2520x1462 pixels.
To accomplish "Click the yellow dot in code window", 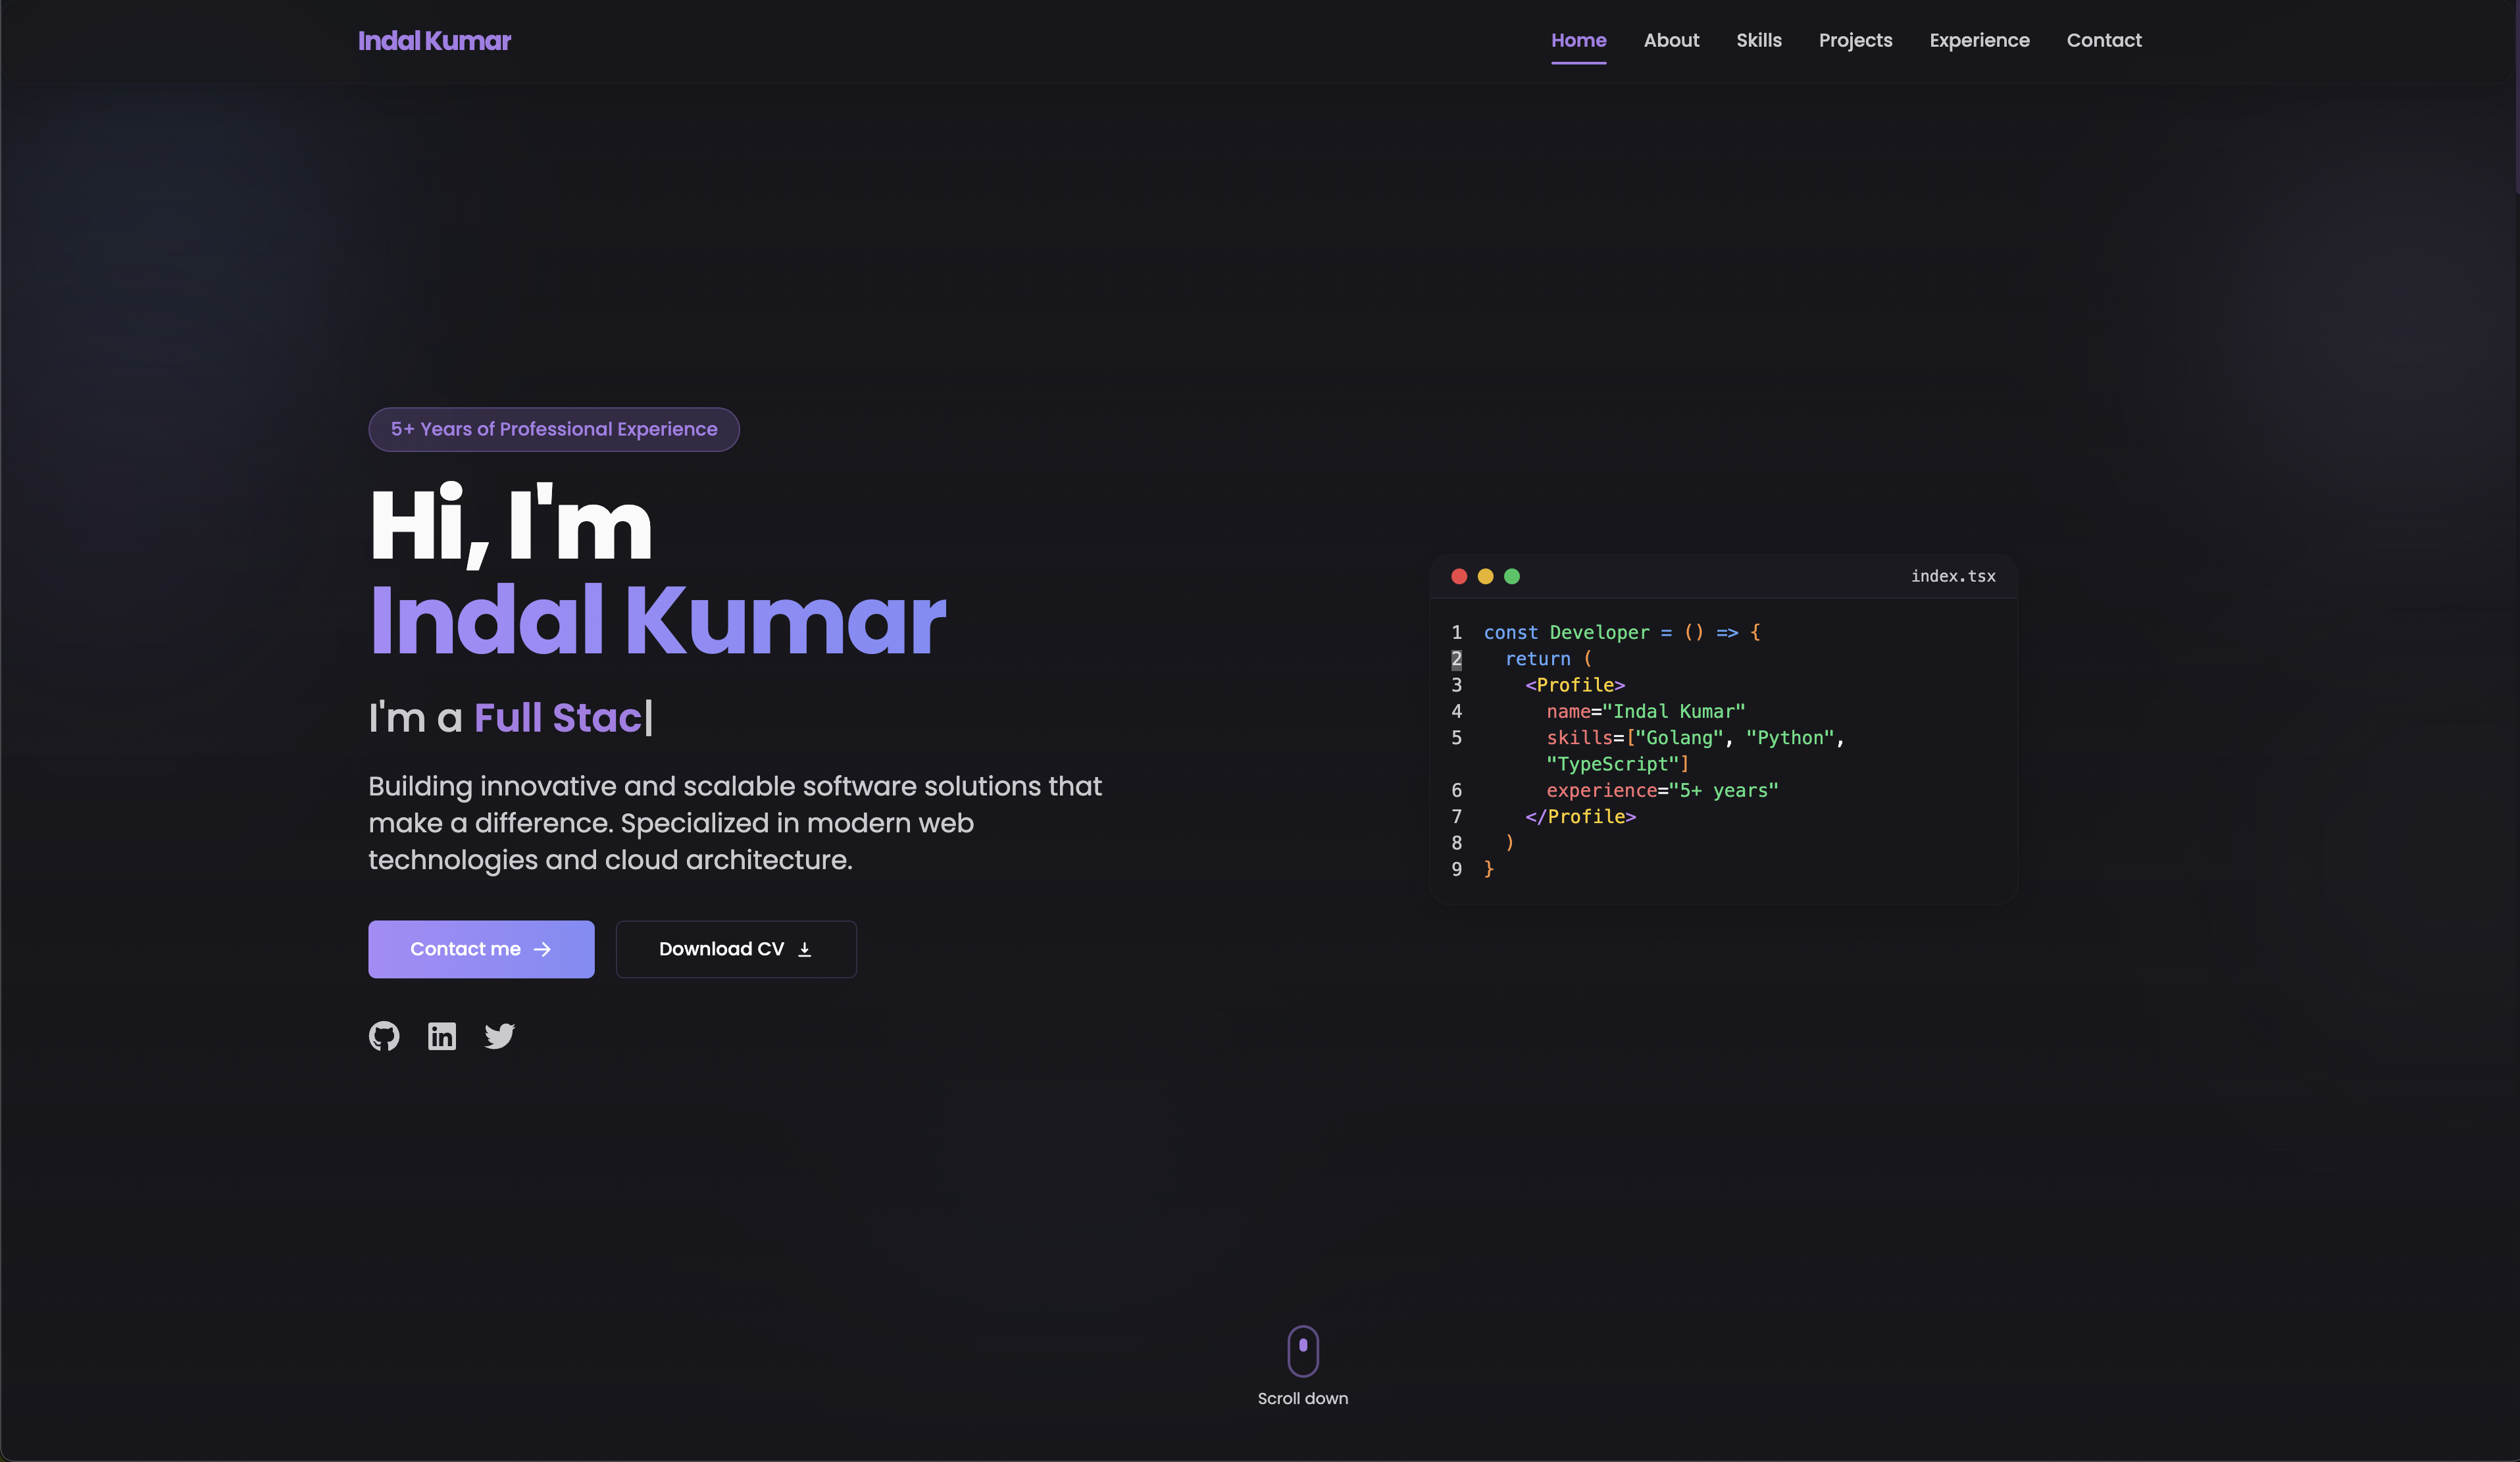I will (1485, 576).
